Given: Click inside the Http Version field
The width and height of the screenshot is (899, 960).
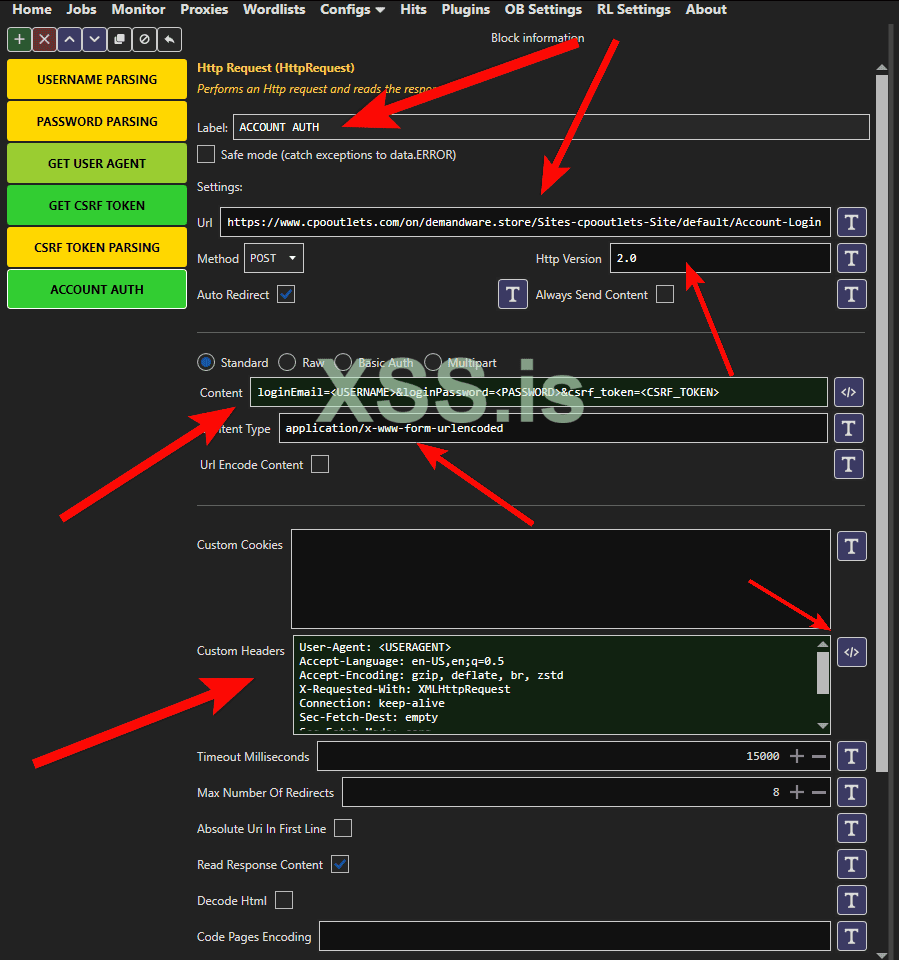Looking at the screenshot, I should tap(720, 258).
